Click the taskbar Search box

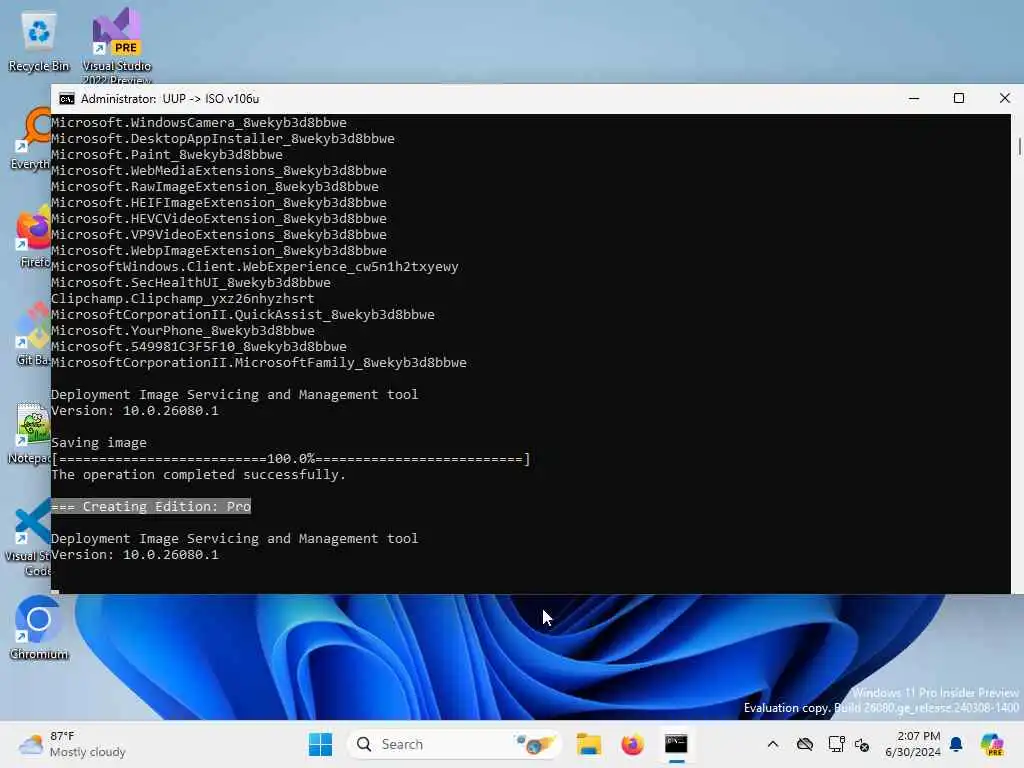point(454,744)
